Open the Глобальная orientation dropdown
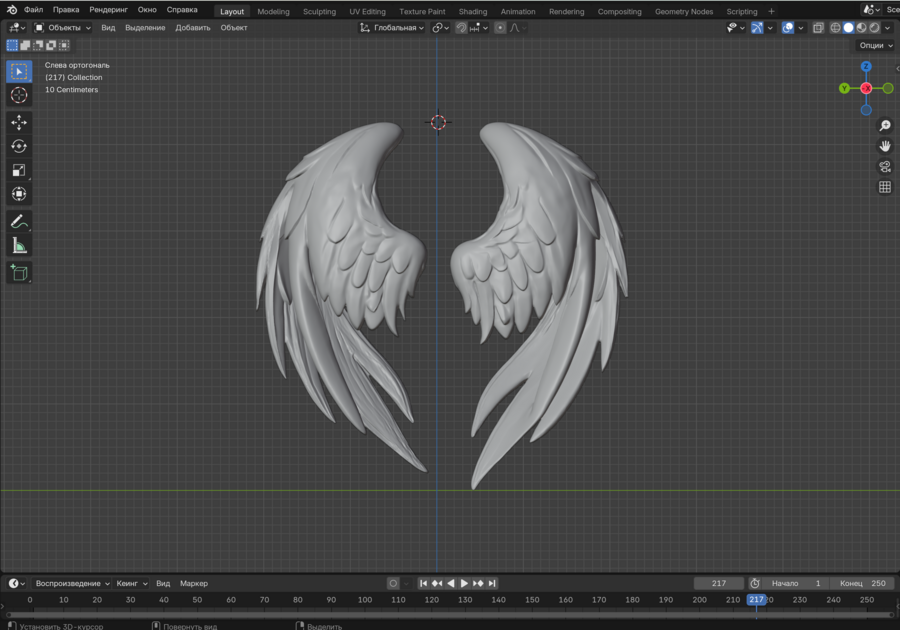 tap(392, 28)
